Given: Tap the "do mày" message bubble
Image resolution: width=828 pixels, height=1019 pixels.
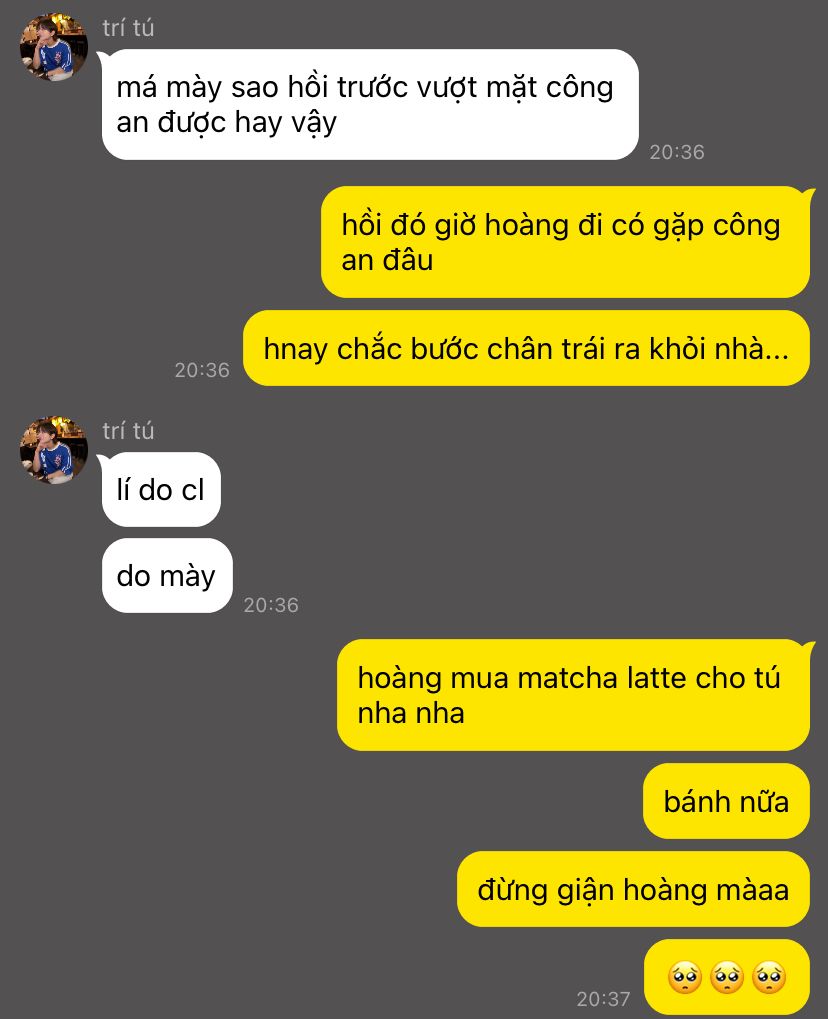Looking at the screenshot, I should pyautogui.click(x=167, y=575).
